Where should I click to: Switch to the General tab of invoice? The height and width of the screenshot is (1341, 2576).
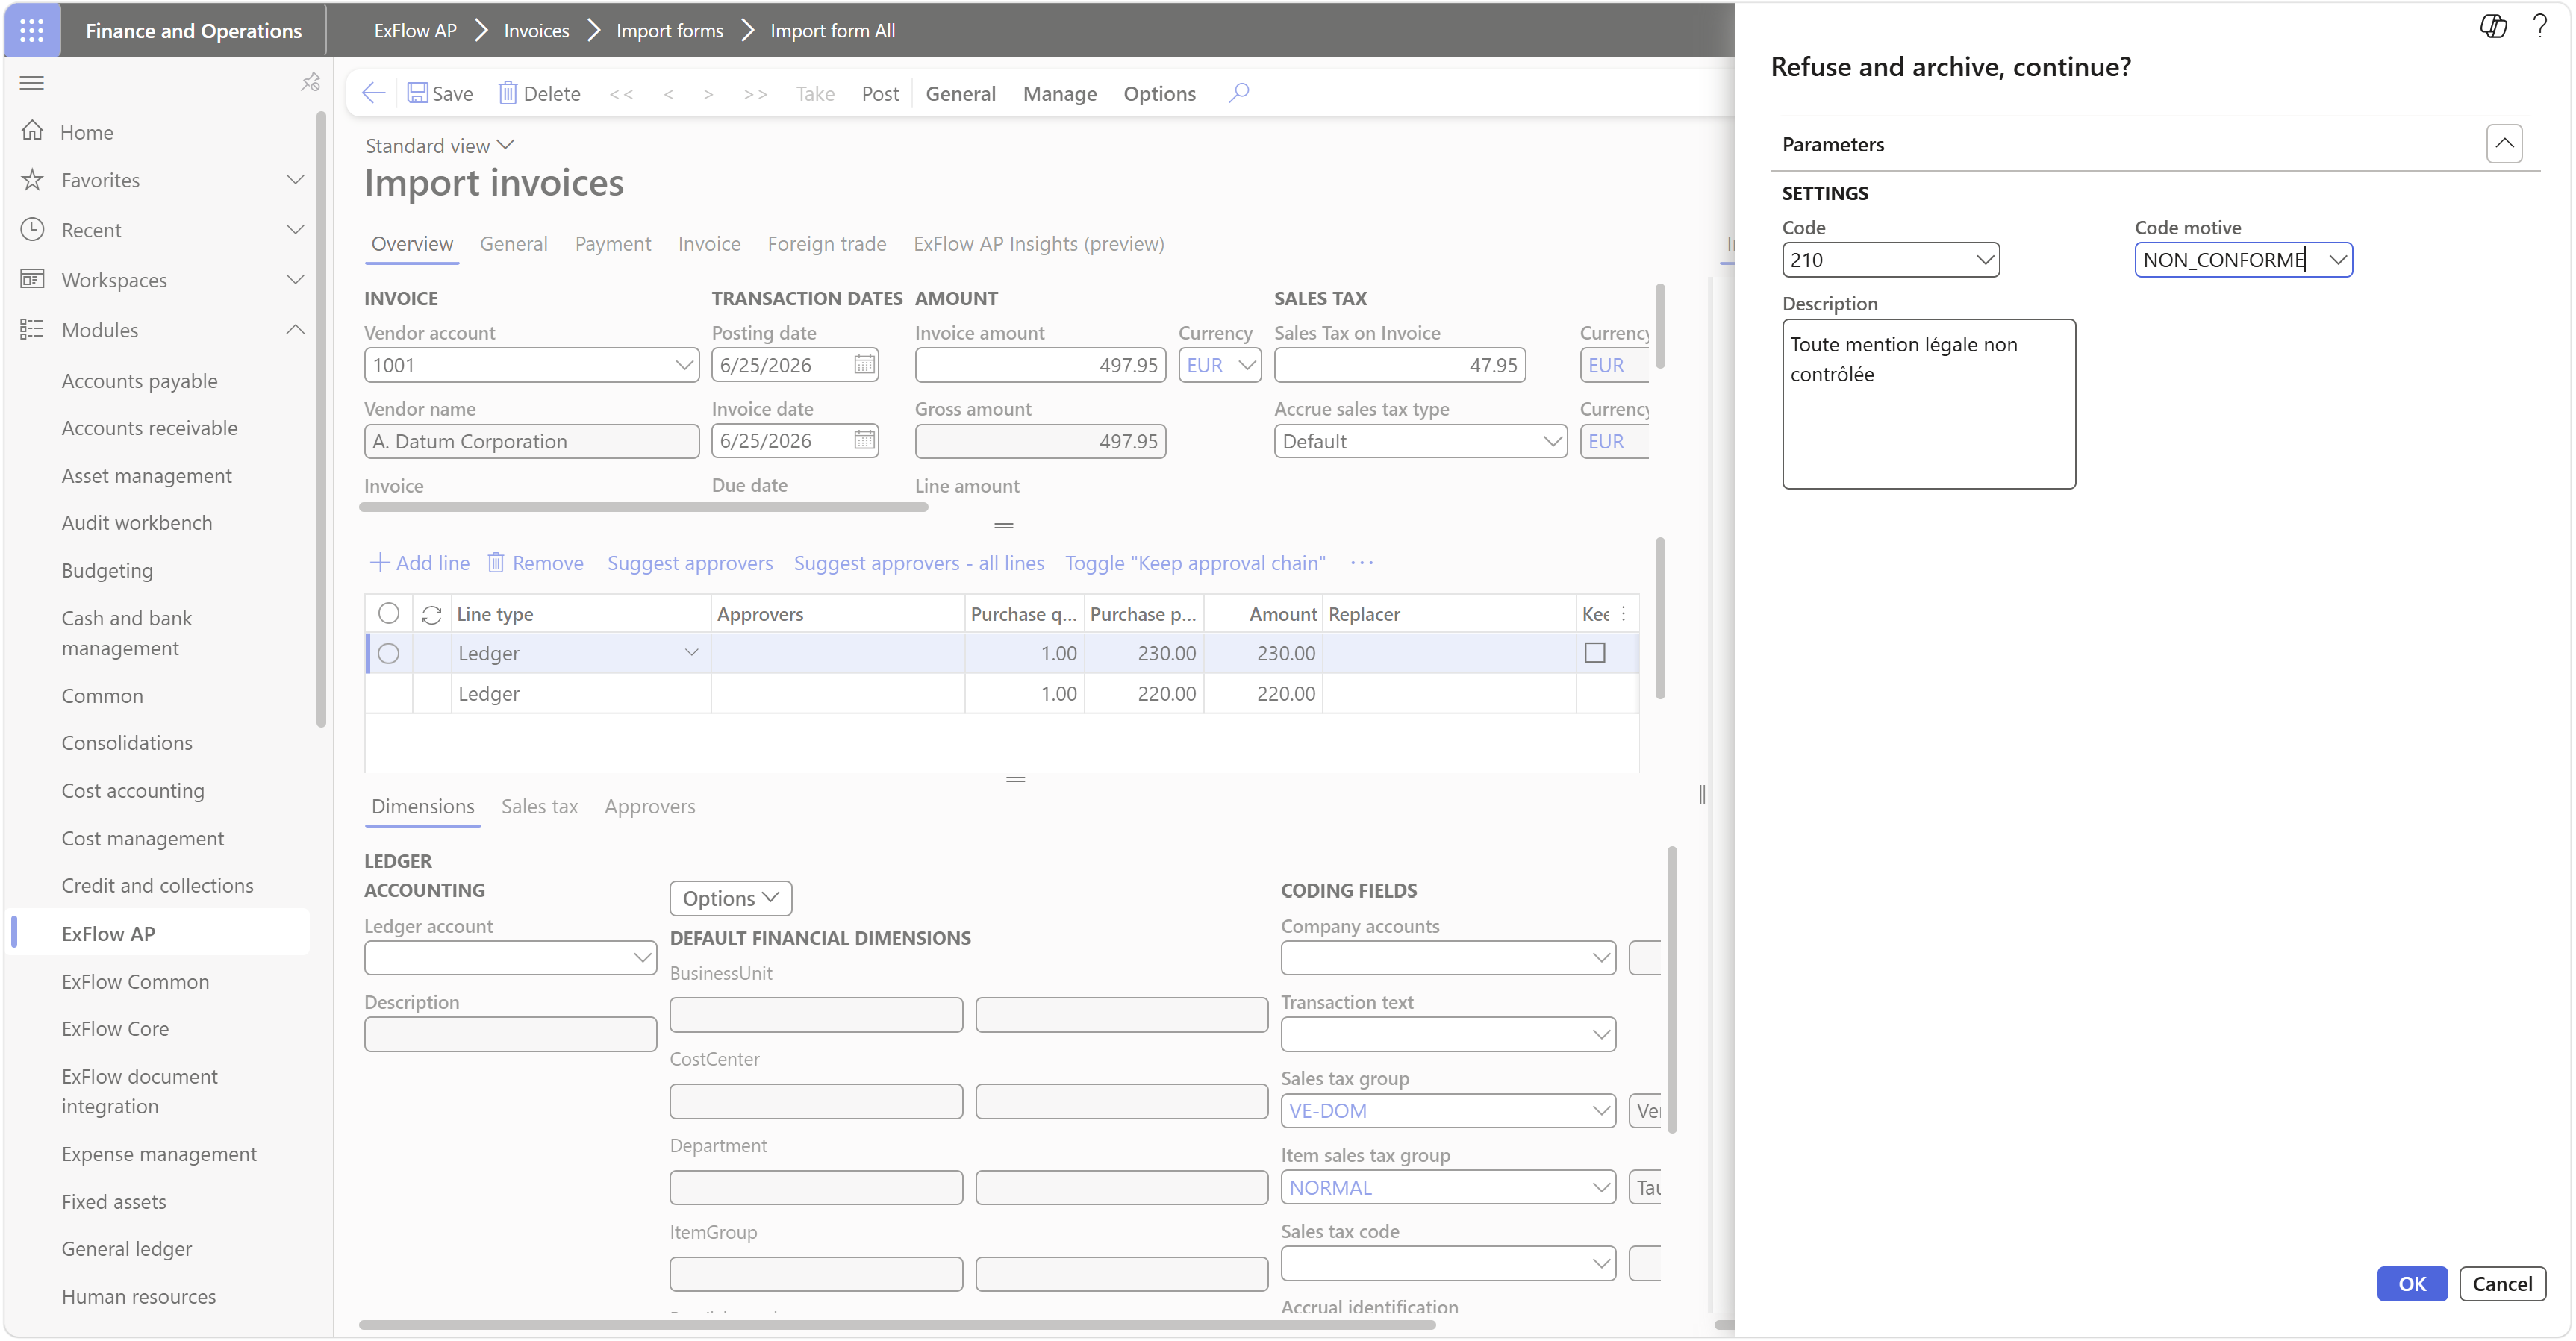coord(514,244)
